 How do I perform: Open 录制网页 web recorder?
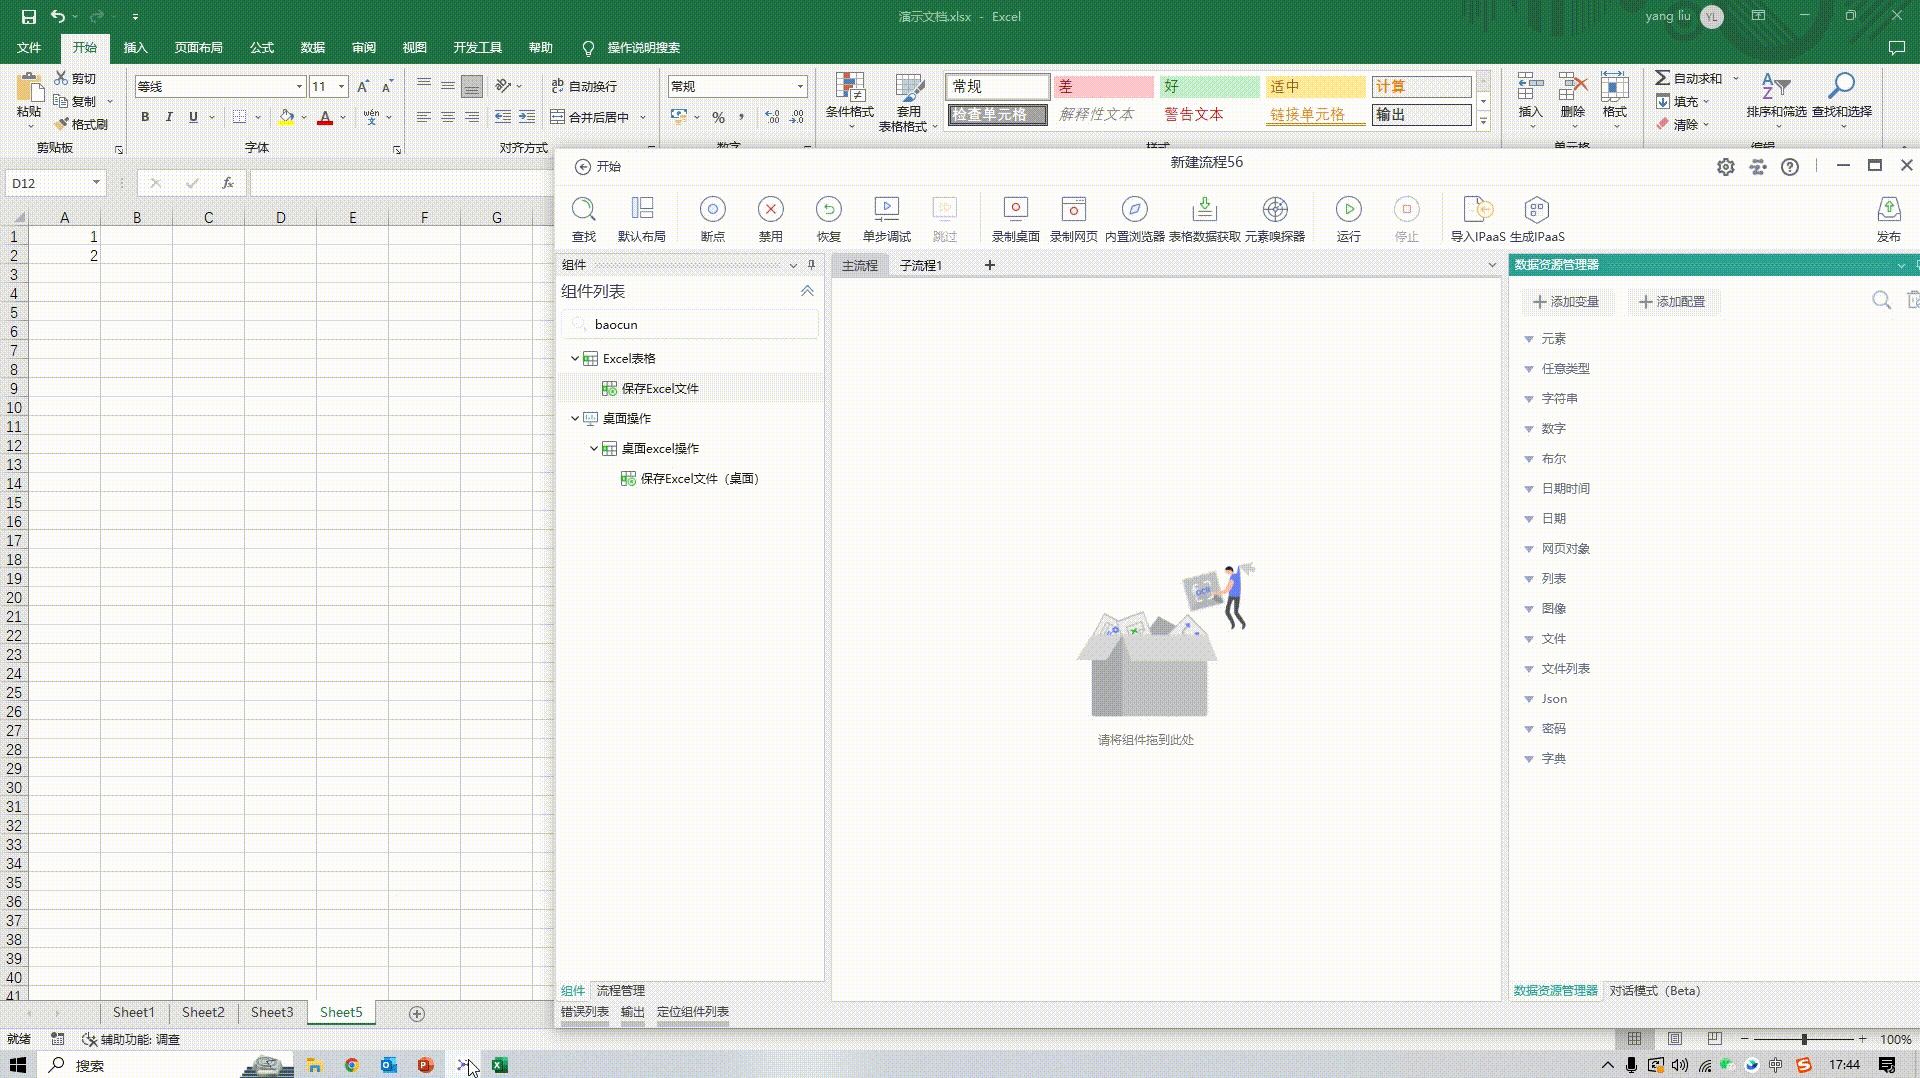coord(1073,209)
